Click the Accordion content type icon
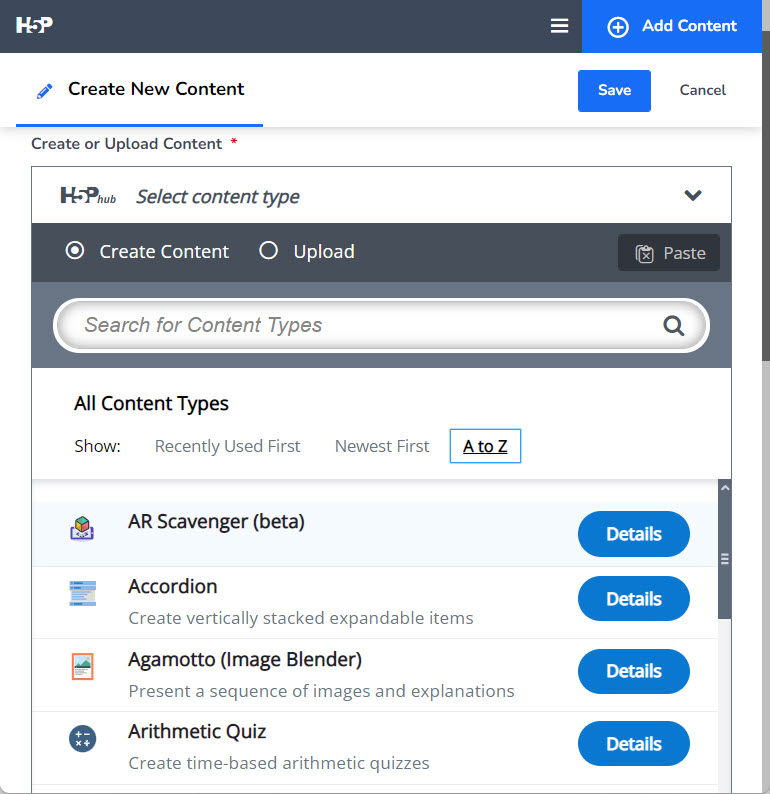Screen dimensions: 770x794 (83, 593)
